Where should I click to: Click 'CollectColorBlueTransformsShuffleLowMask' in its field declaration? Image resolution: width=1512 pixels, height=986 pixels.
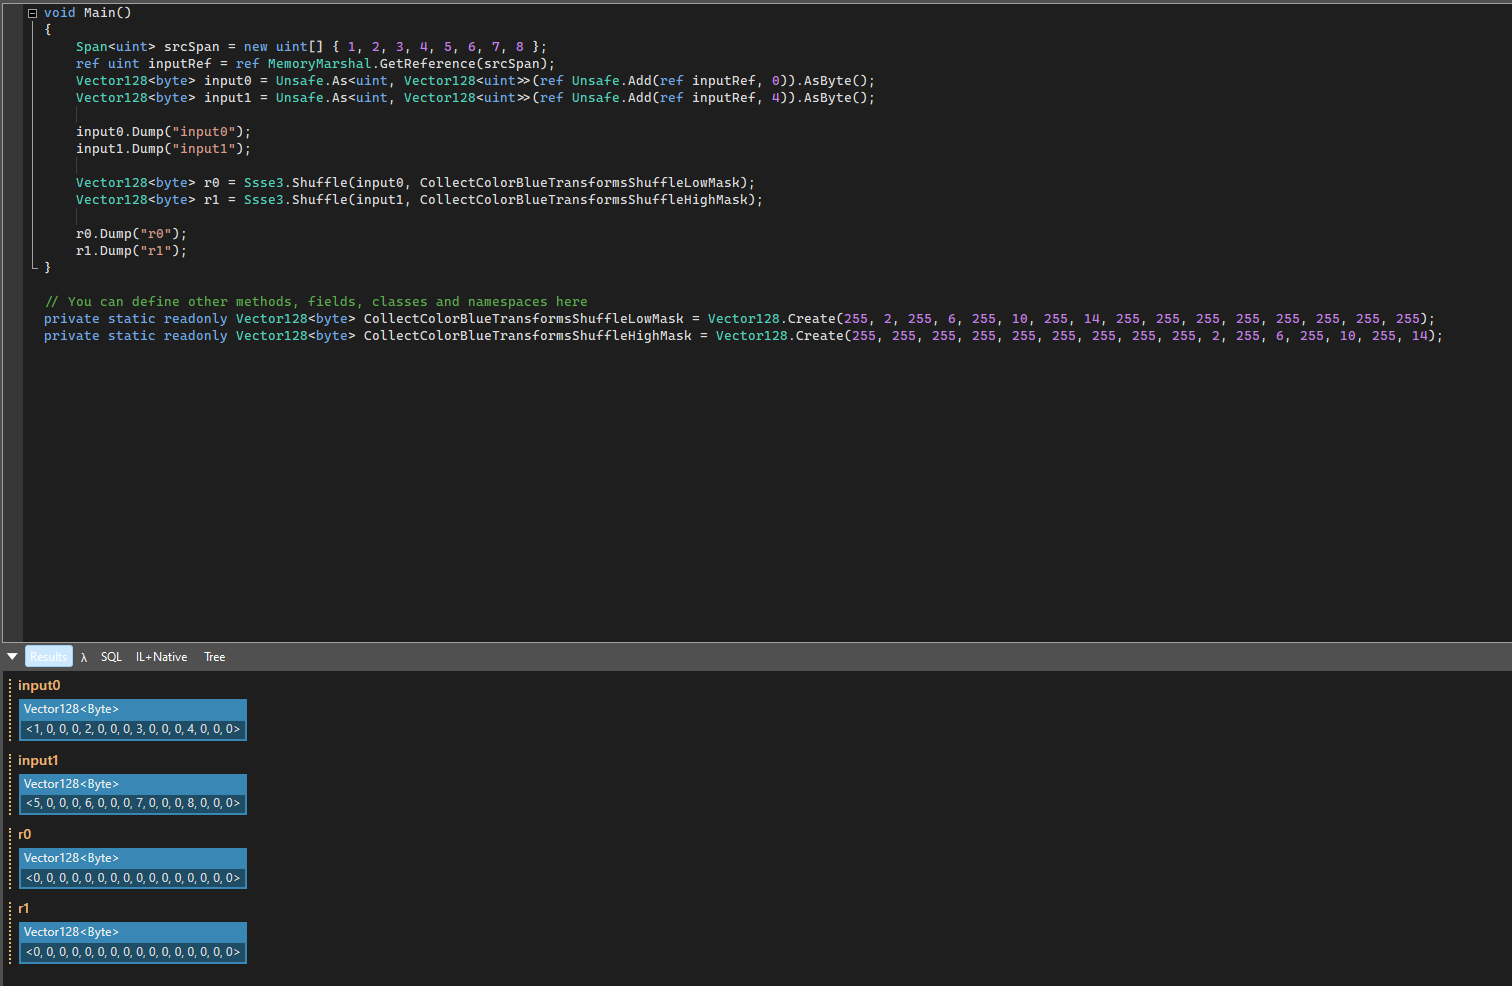[x=524, y=319]
